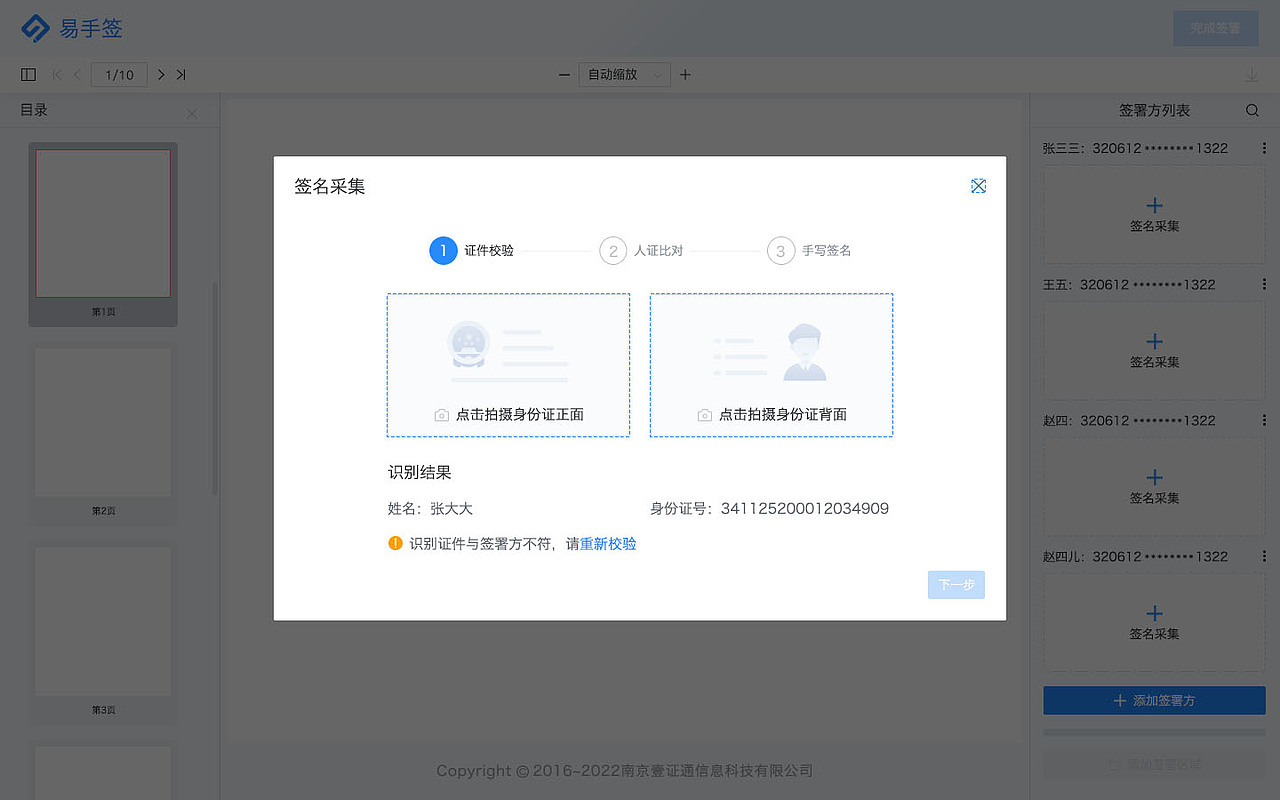Zoom out with the minus icon

[x=564, y=74]
